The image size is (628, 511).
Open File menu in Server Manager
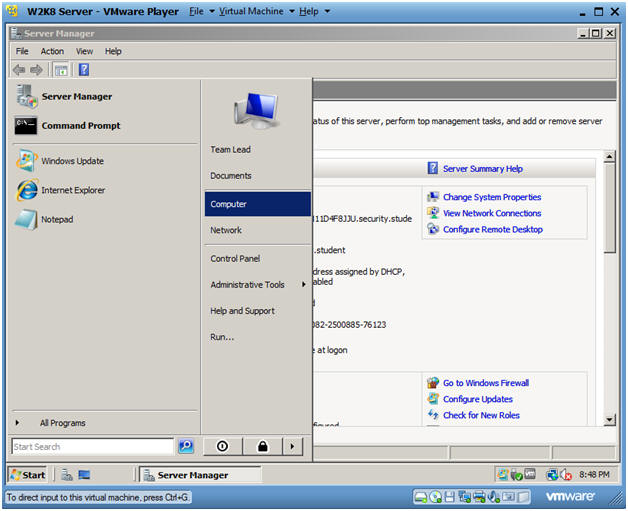pos(22,51)
